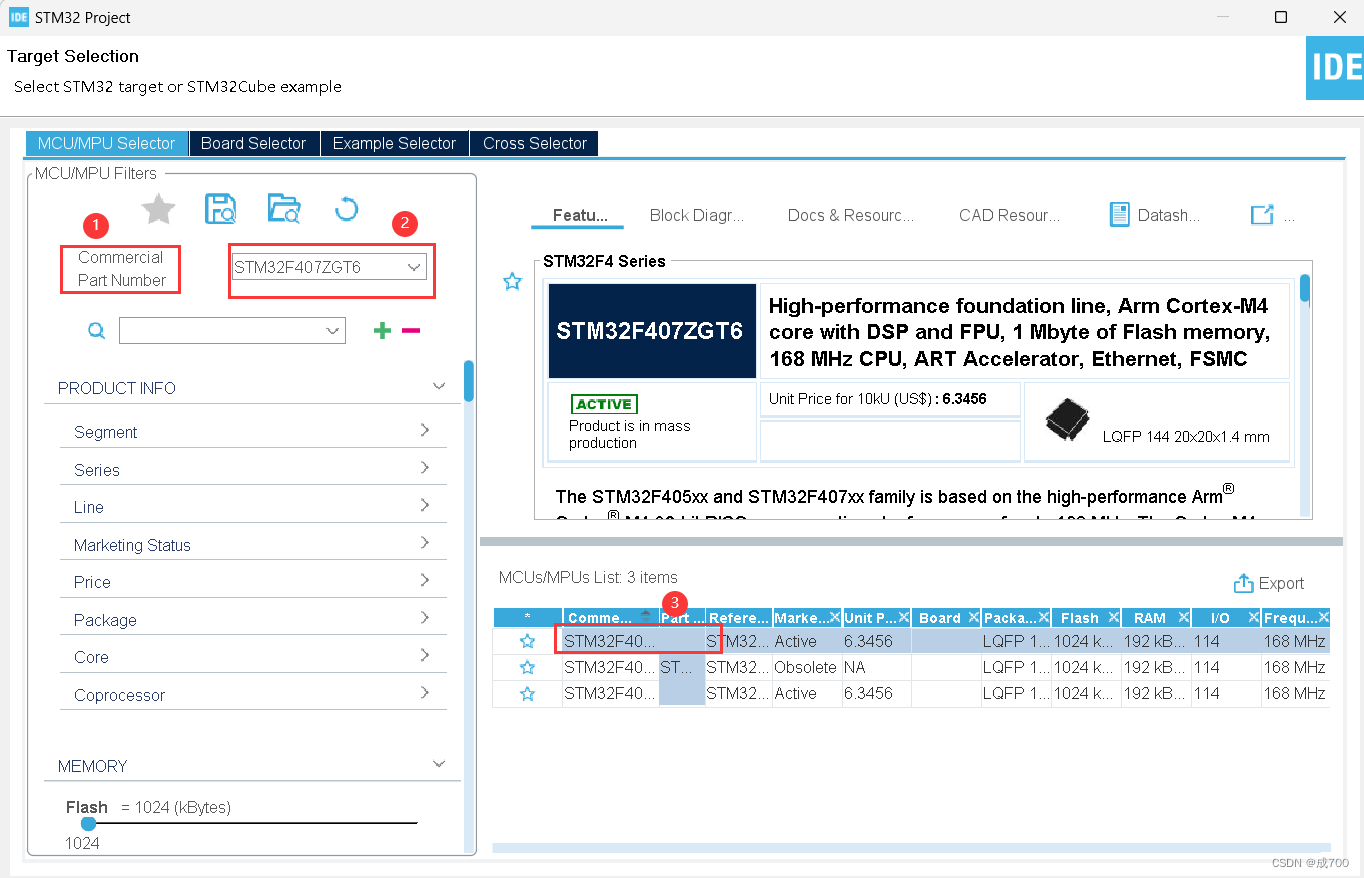Click the green plus add-filter icon
This screenshot has height=878, width=1364.
tap(382, 331)
